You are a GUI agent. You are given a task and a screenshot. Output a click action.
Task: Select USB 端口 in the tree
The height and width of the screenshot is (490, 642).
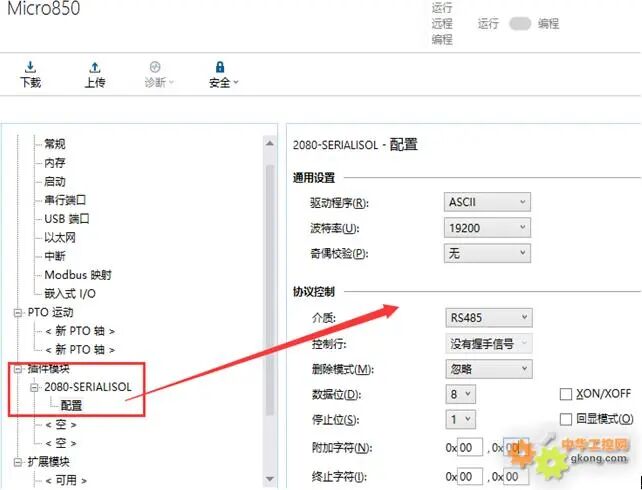[x=67, y=219]
